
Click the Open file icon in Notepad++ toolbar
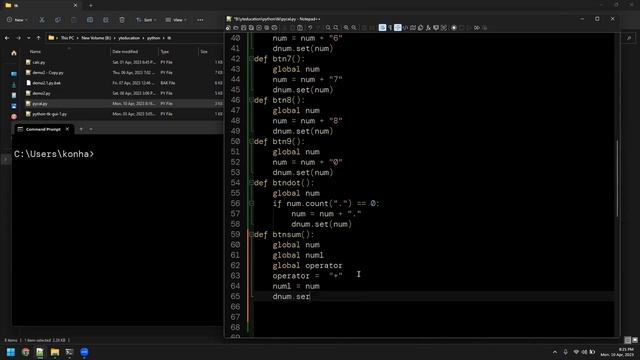(x=236, y=28)
